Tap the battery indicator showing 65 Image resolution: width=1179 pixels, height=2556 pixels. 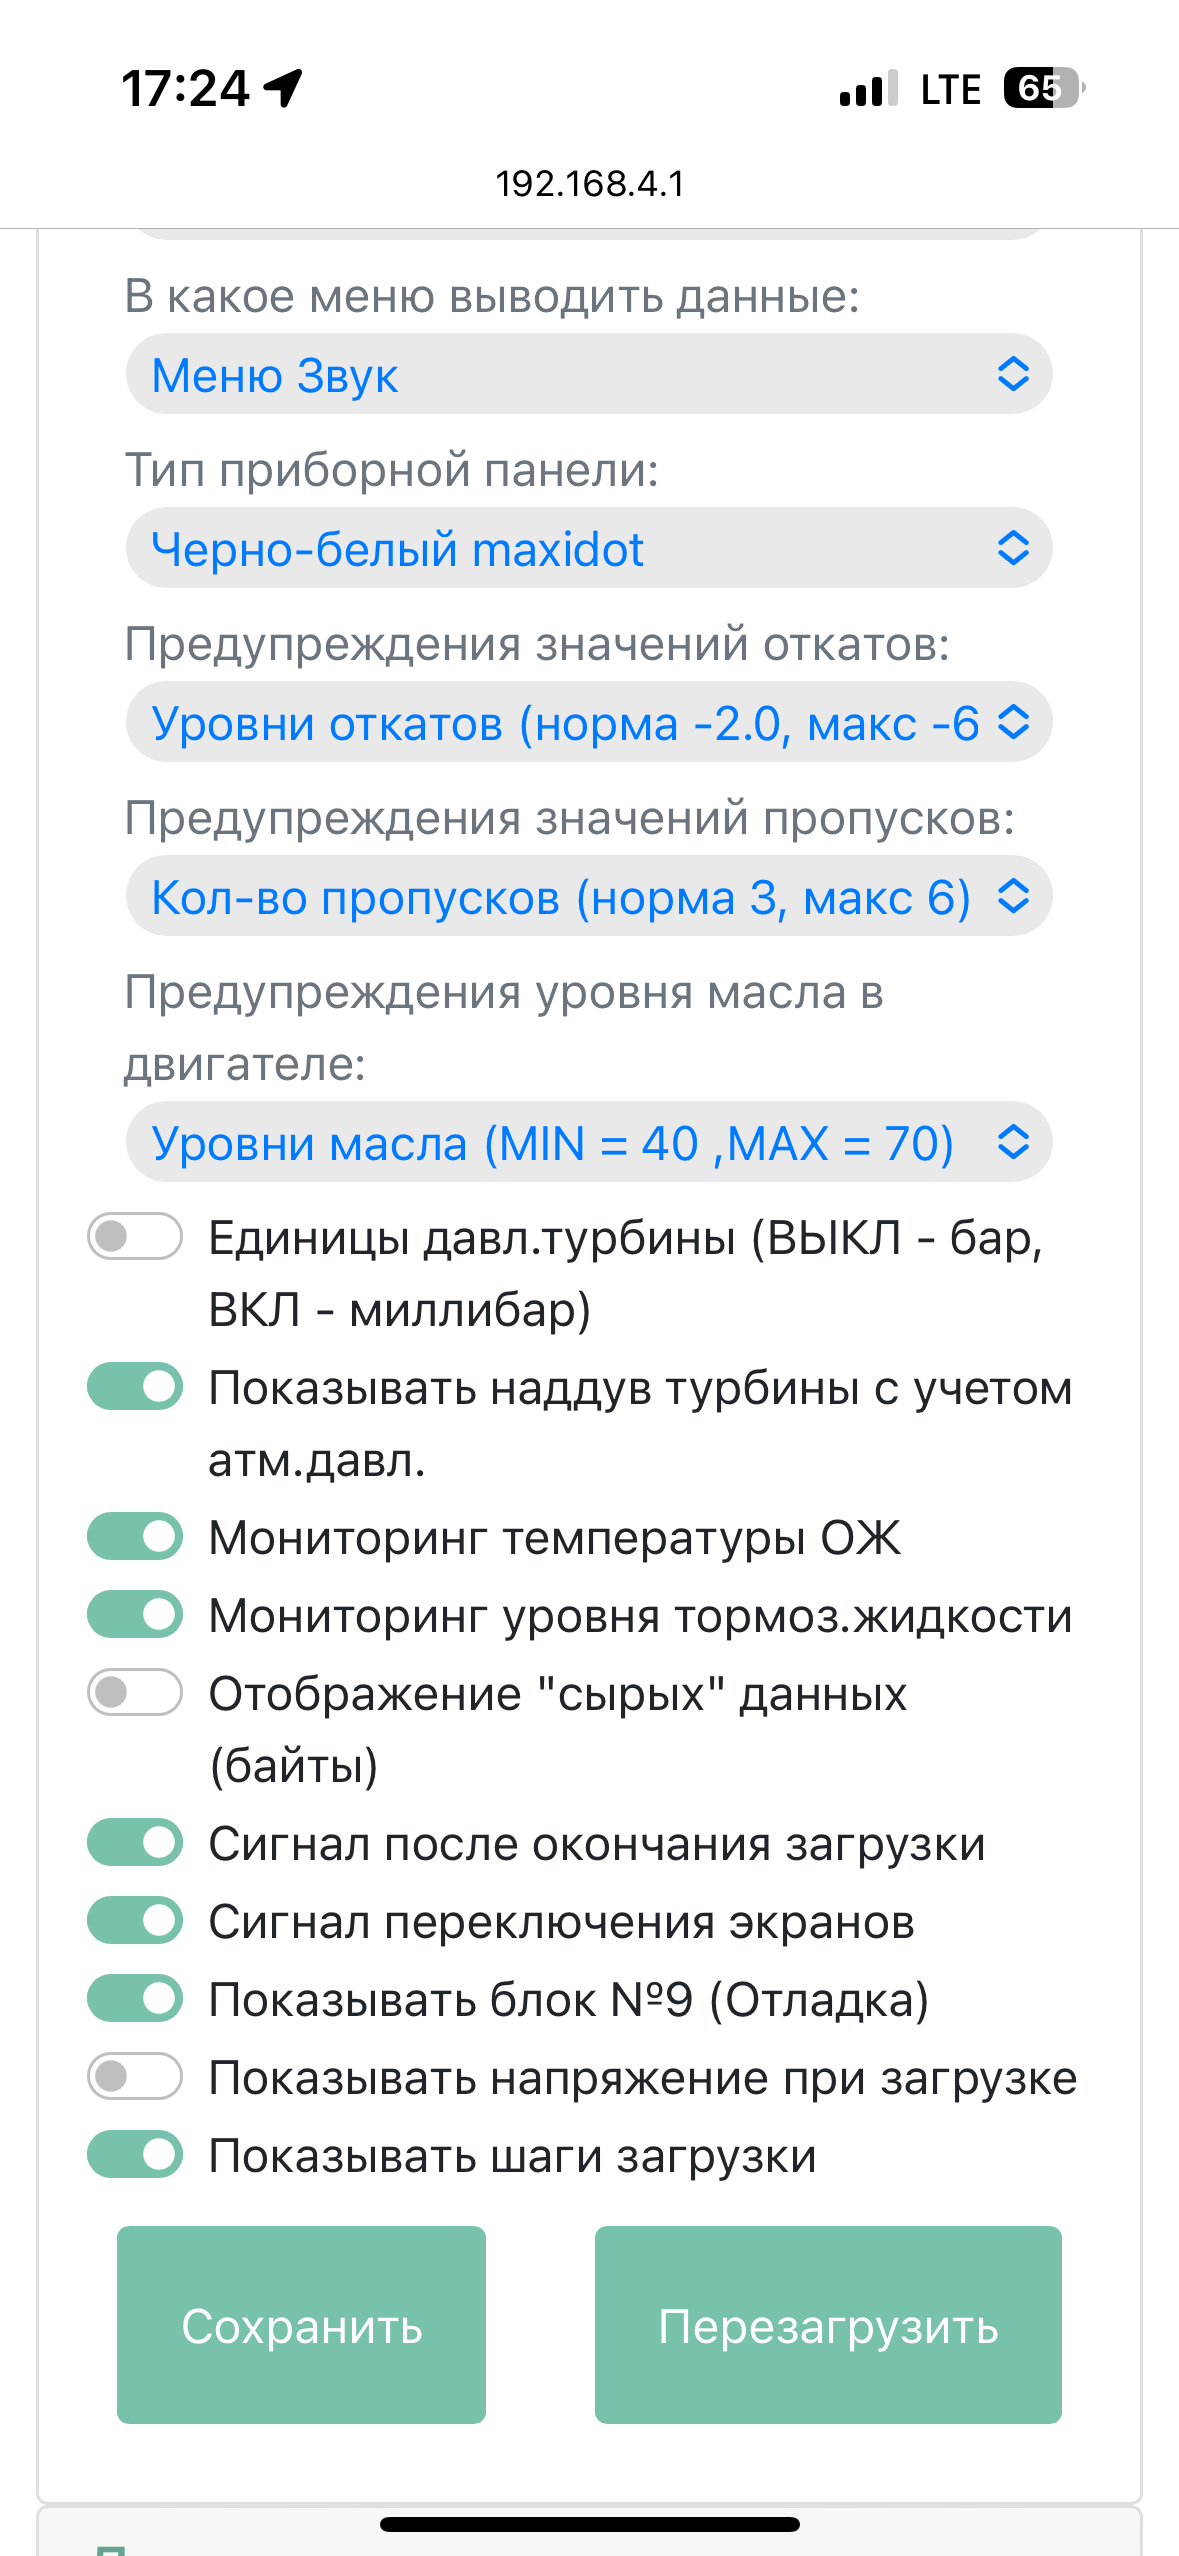(x=1044, y=88)
